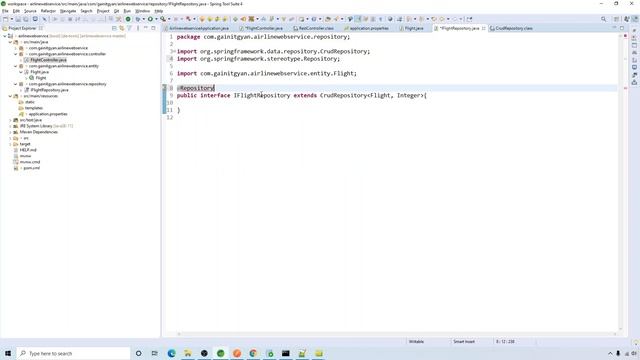Open Task View on the taskbar
This screenshot has width=640, height=360.
click(155, 353)
